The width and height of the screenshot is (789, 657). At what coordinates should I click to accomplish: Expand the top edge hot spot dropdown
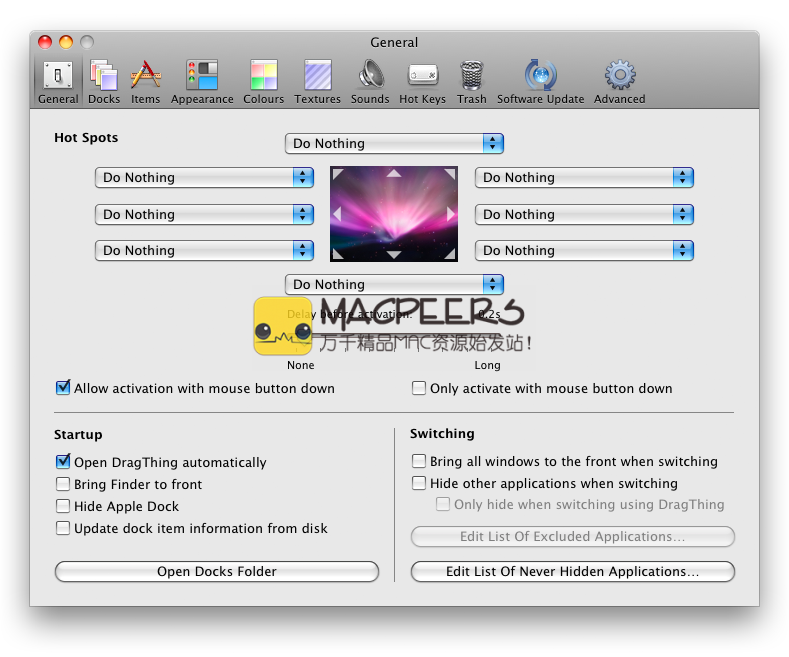point(394,143)
